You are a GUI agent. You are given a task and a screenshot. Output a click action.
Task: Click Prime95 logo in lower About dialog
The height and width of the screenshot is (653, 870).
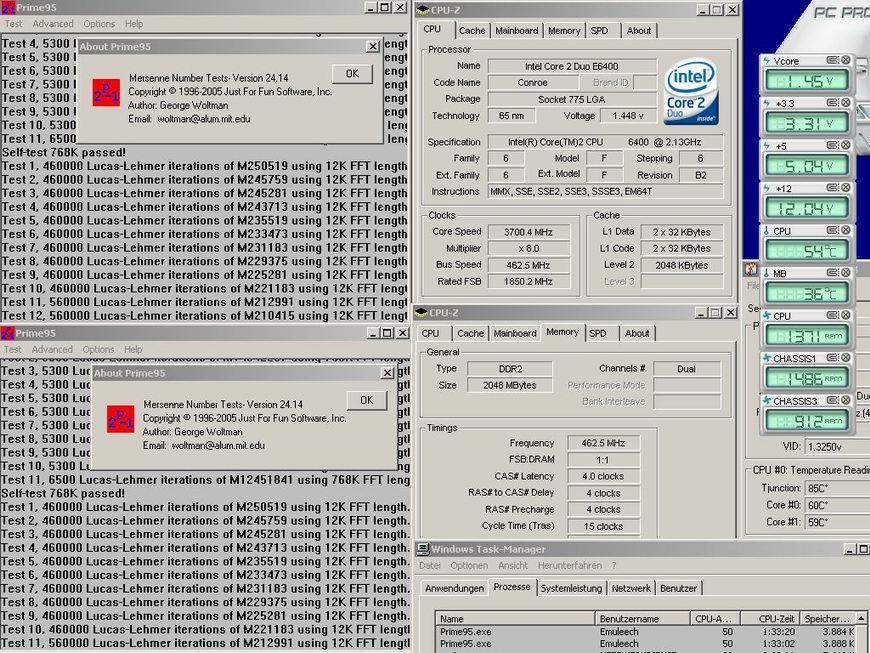120,419
